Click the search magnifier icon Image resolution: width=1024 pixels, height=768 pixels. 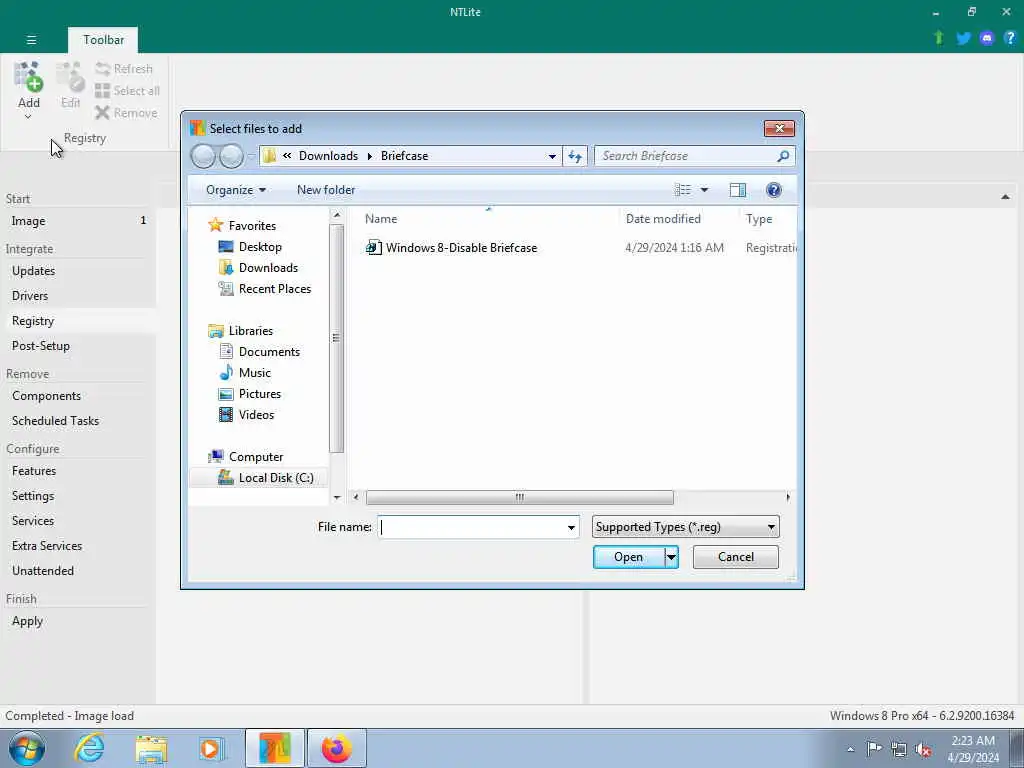coord(783,155)
